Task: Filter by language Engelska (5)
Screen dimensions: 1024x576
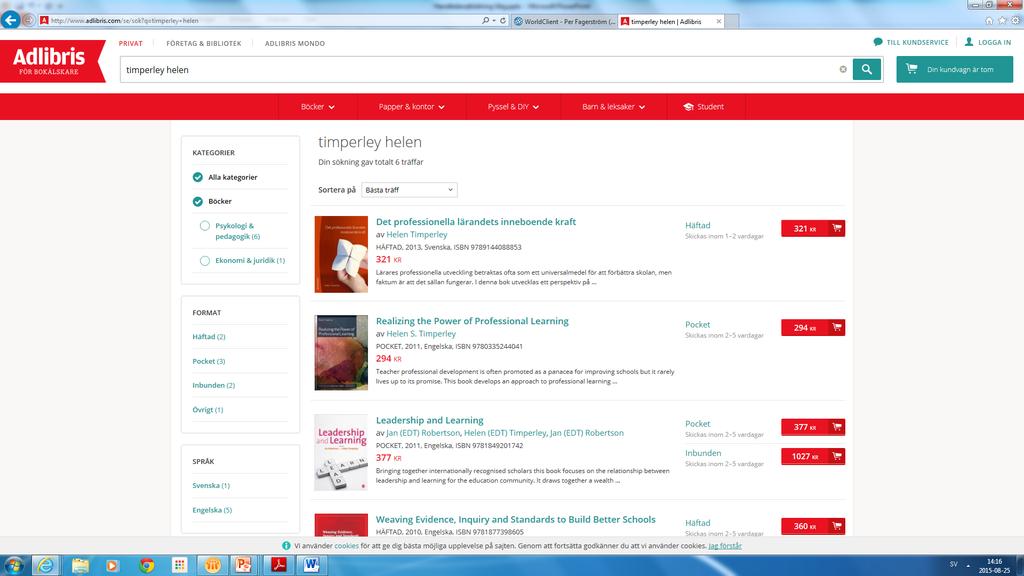Action: (x=212, y=510)
